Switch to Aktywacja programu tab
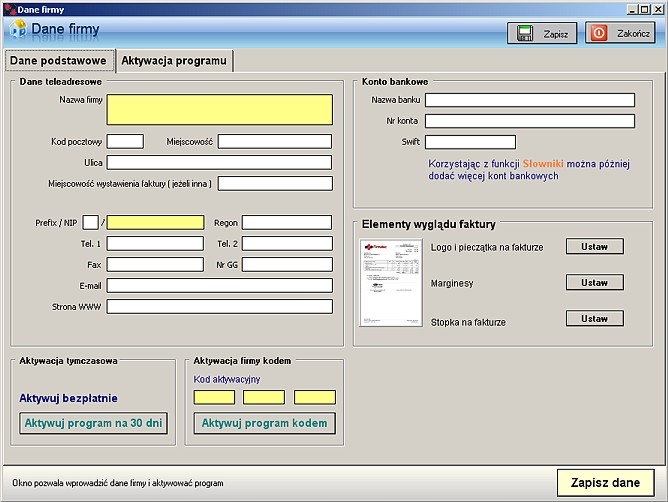This screenshot has width=668, height=502. (174, 61)
